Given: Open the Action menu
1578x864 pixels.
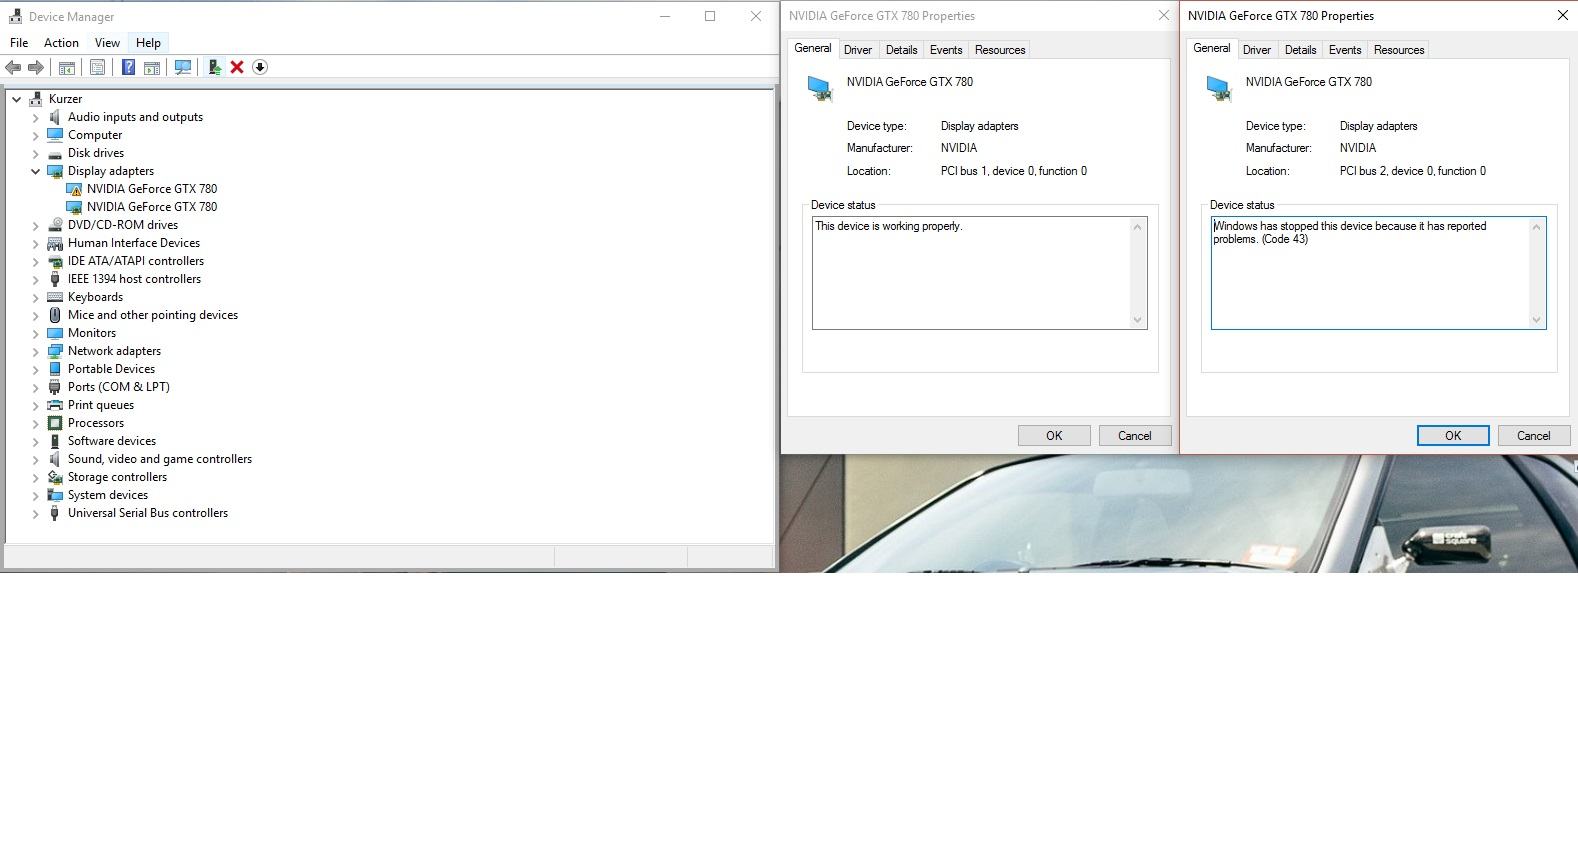Looking at the screenshot, I should 61,43.
